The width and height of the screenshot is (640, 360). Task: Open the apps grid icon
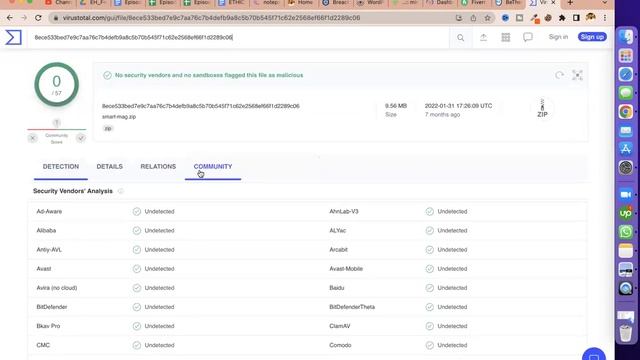[x=505, y=38]
